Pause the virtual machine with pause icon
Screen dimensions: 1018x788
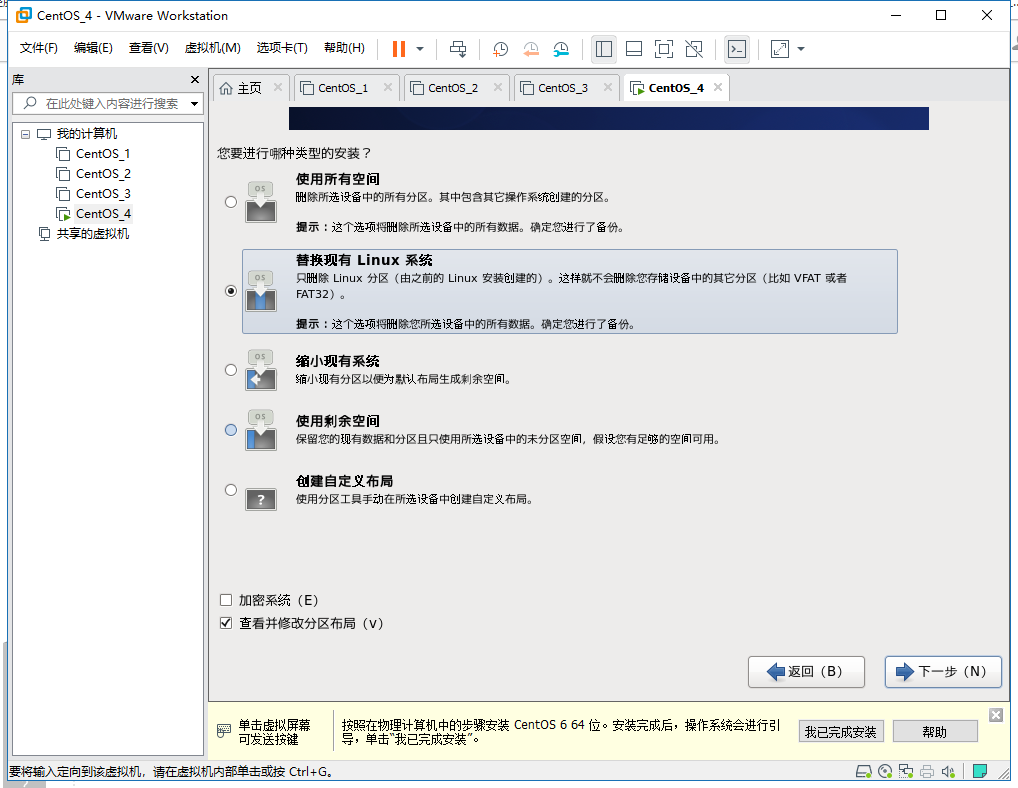[x=399, y=49]
